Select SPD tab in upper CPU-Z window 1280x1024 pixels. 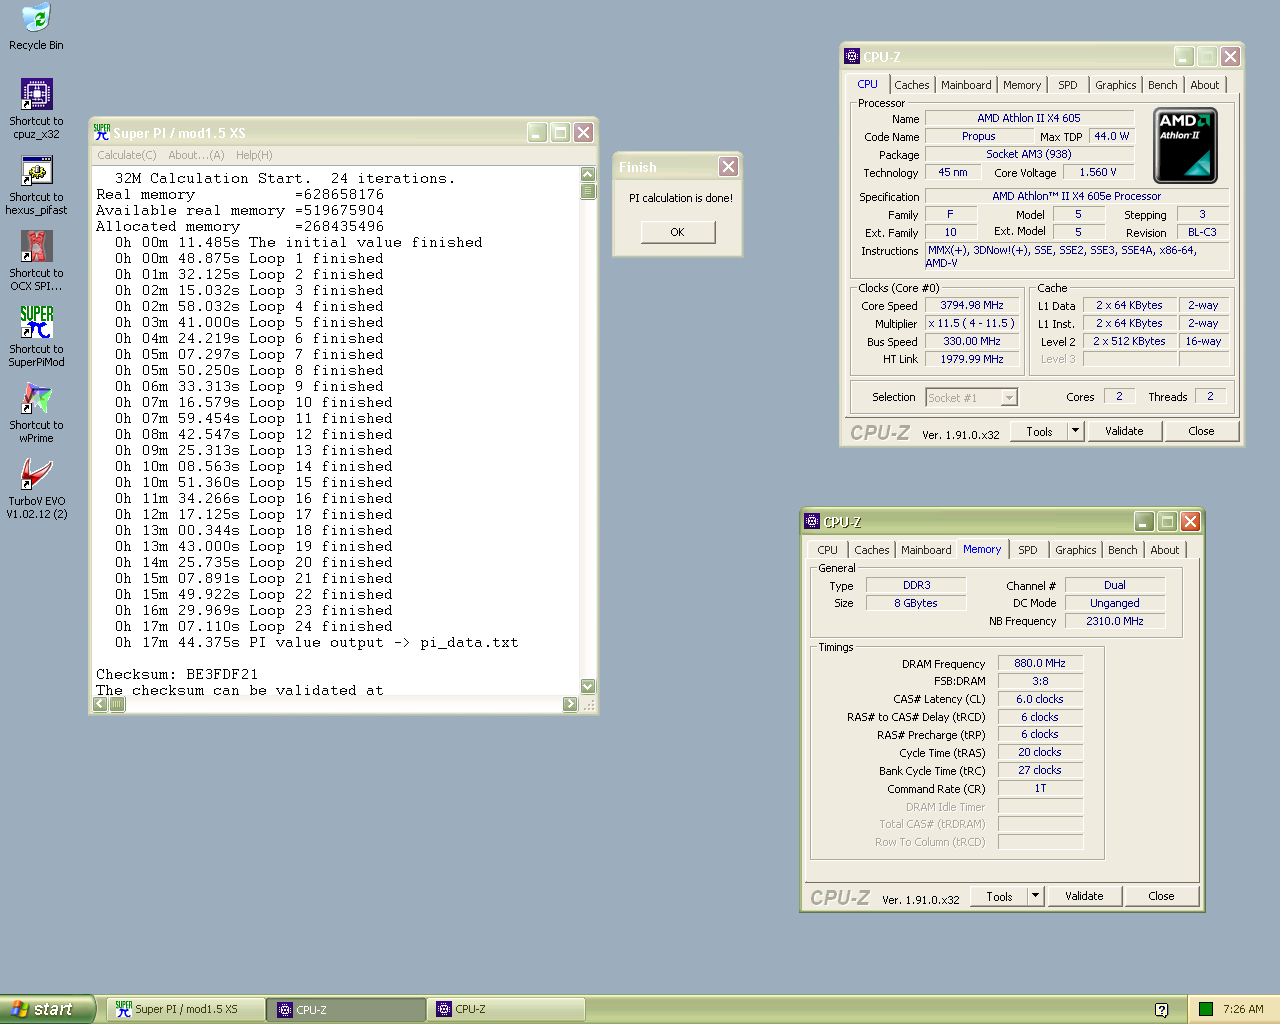click(x=1068, y=85)
